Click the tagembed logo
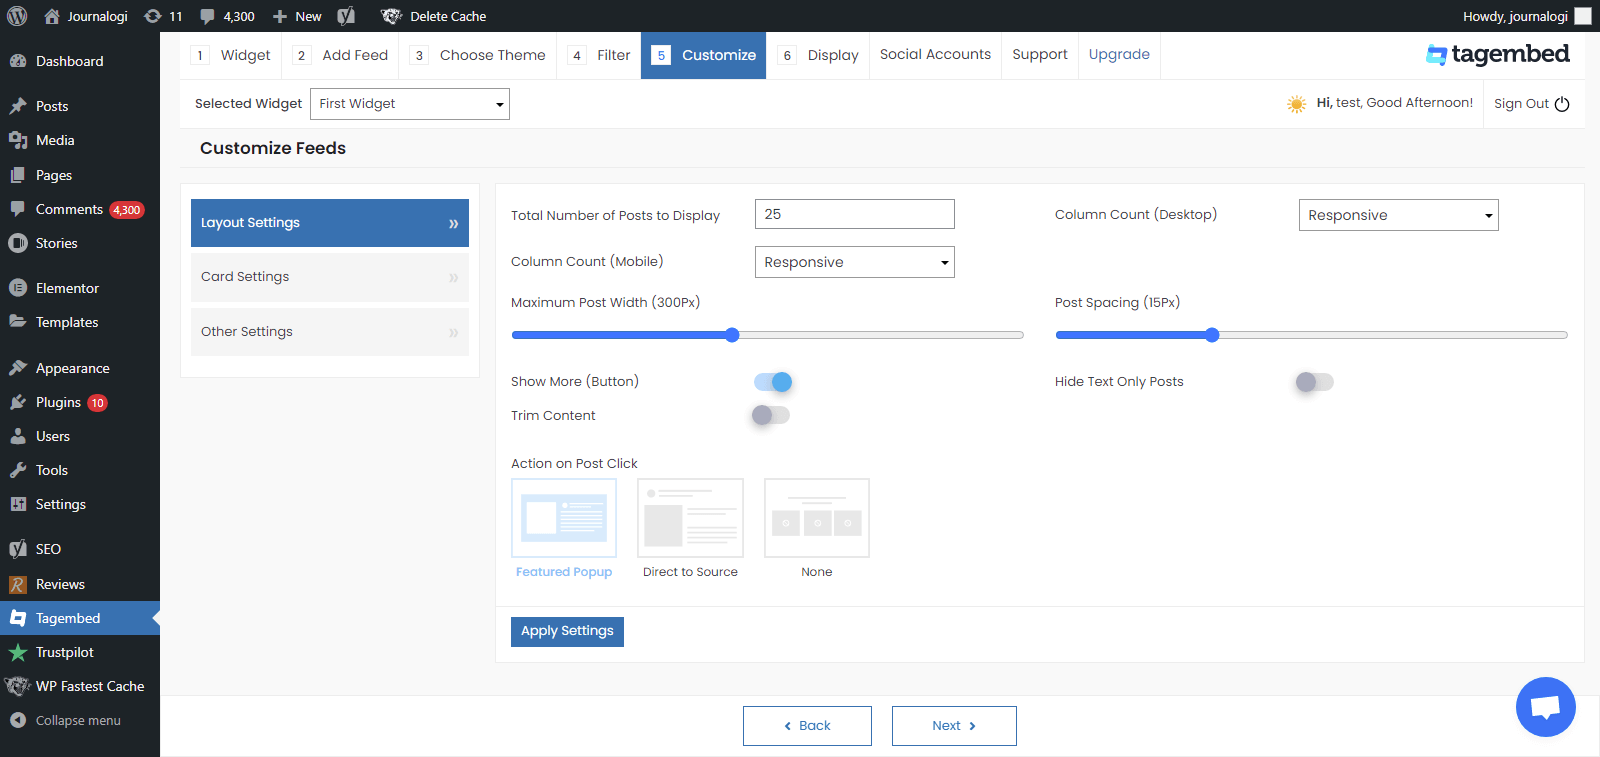Viewport: 1600px width, 757px height. [1497, 54]
